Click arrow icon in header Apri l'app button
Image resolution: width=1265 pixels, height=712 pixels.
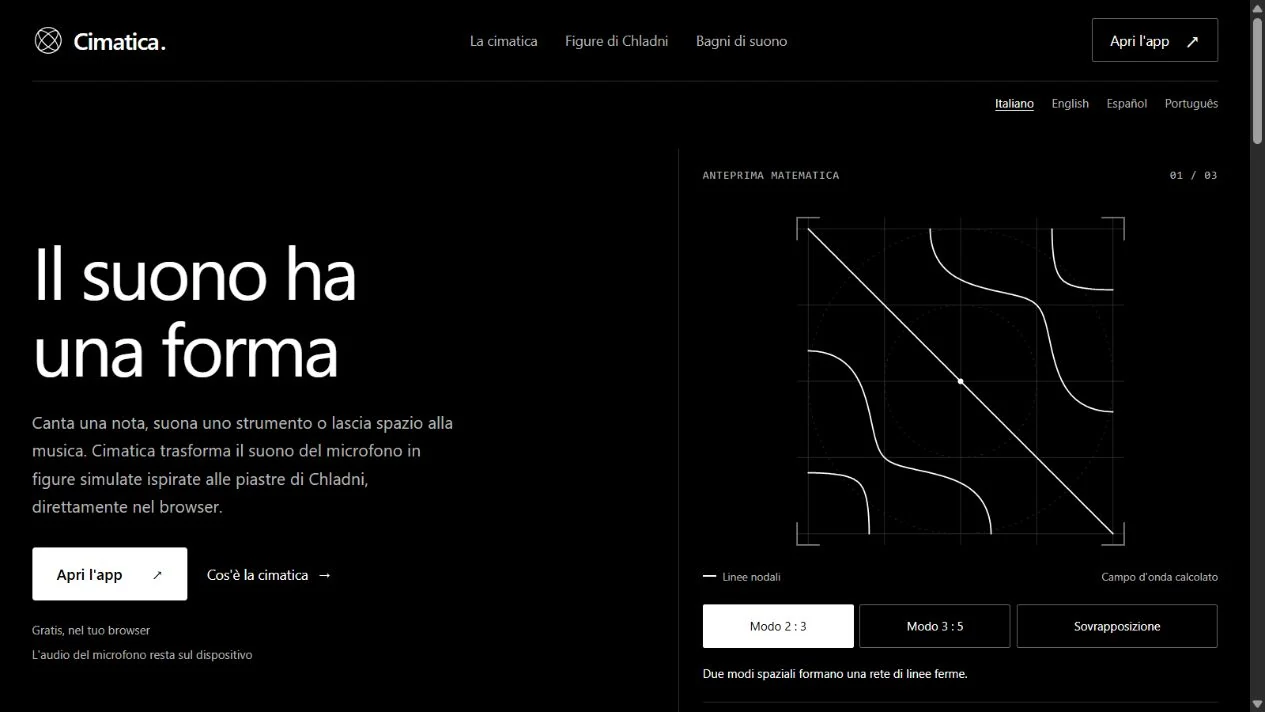pos(1192,42)
